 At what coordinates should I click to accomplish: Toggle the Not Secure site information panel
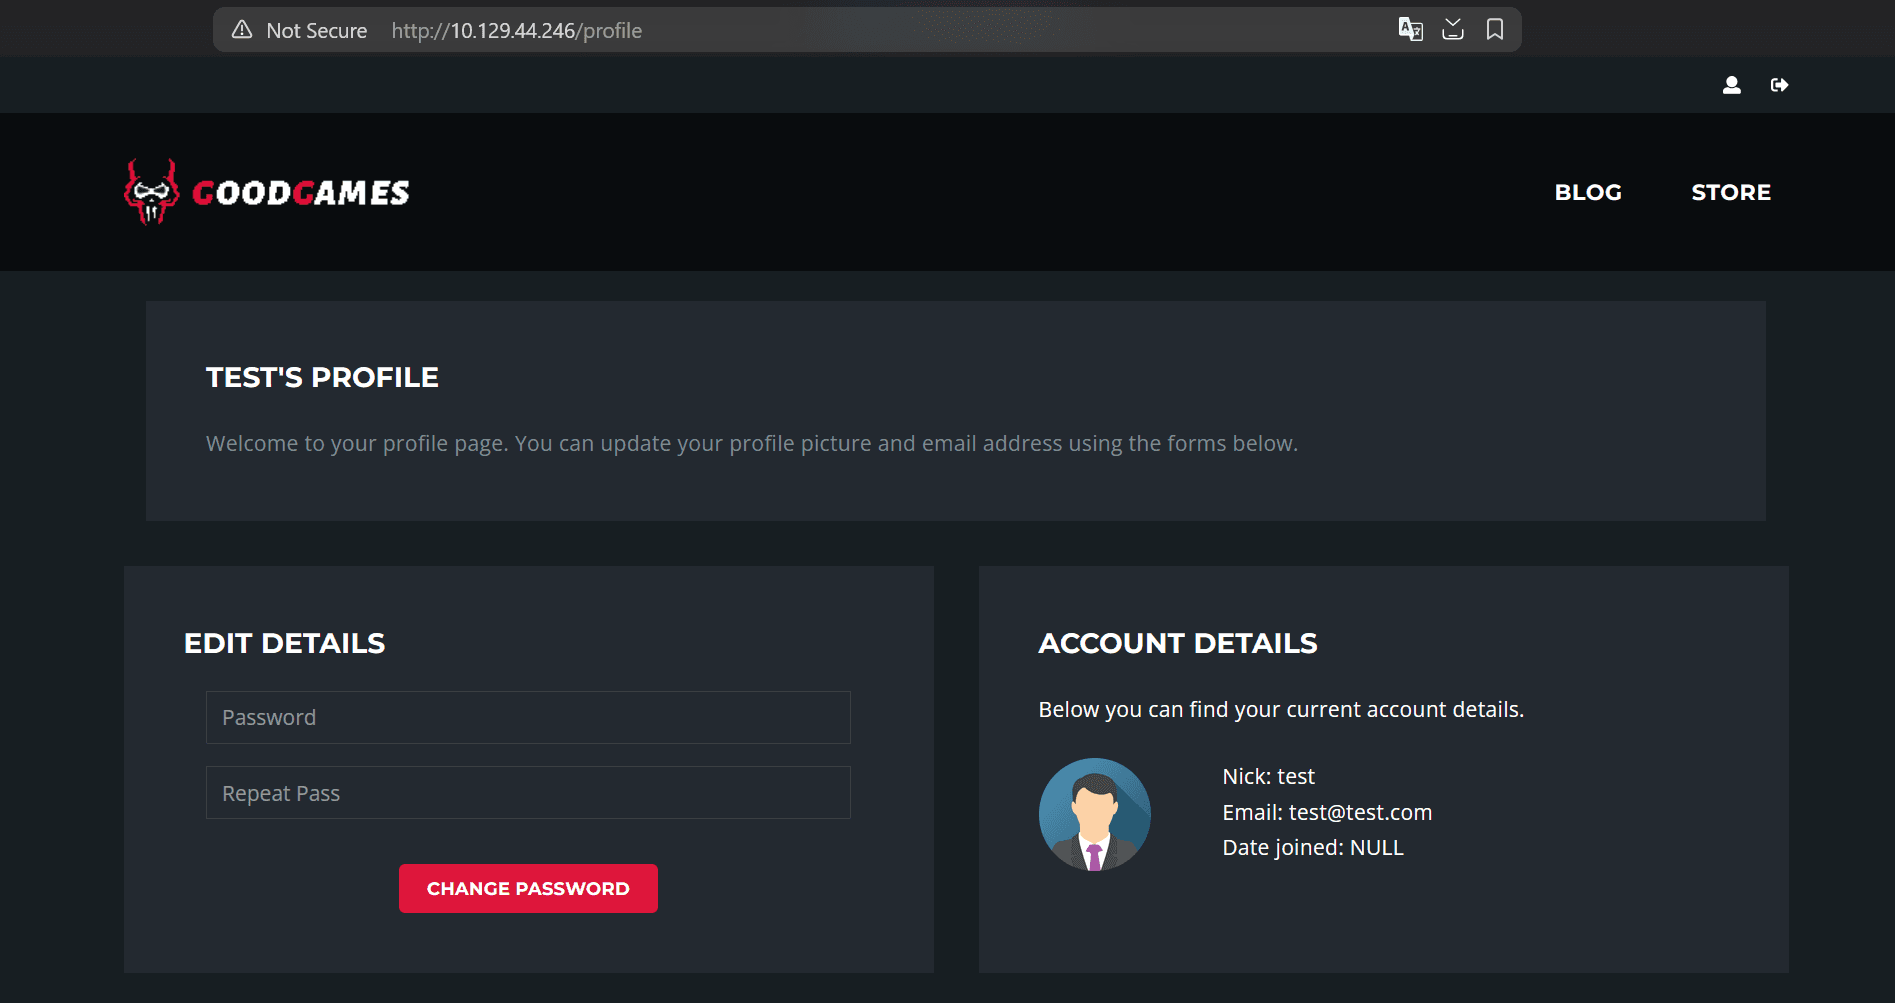coord(242,29)
